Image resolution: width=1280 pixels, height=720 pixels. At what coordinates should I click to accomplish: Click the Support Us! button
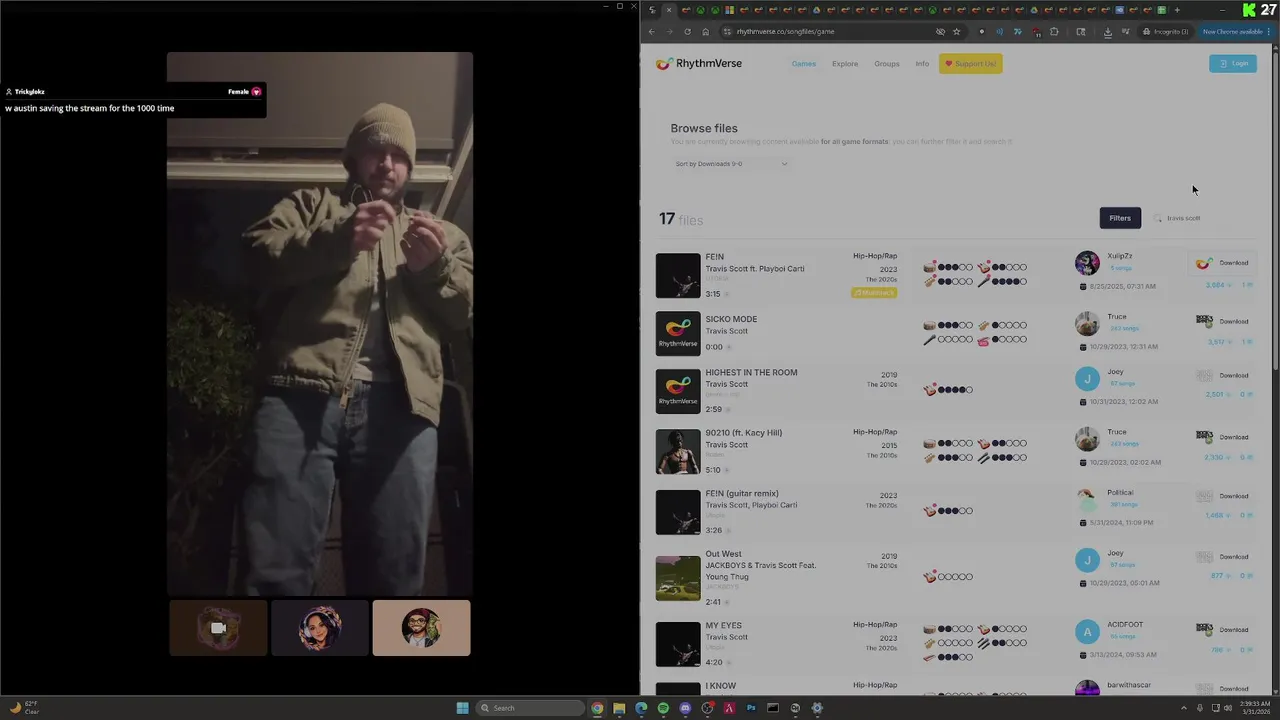(x=970, y=64)
